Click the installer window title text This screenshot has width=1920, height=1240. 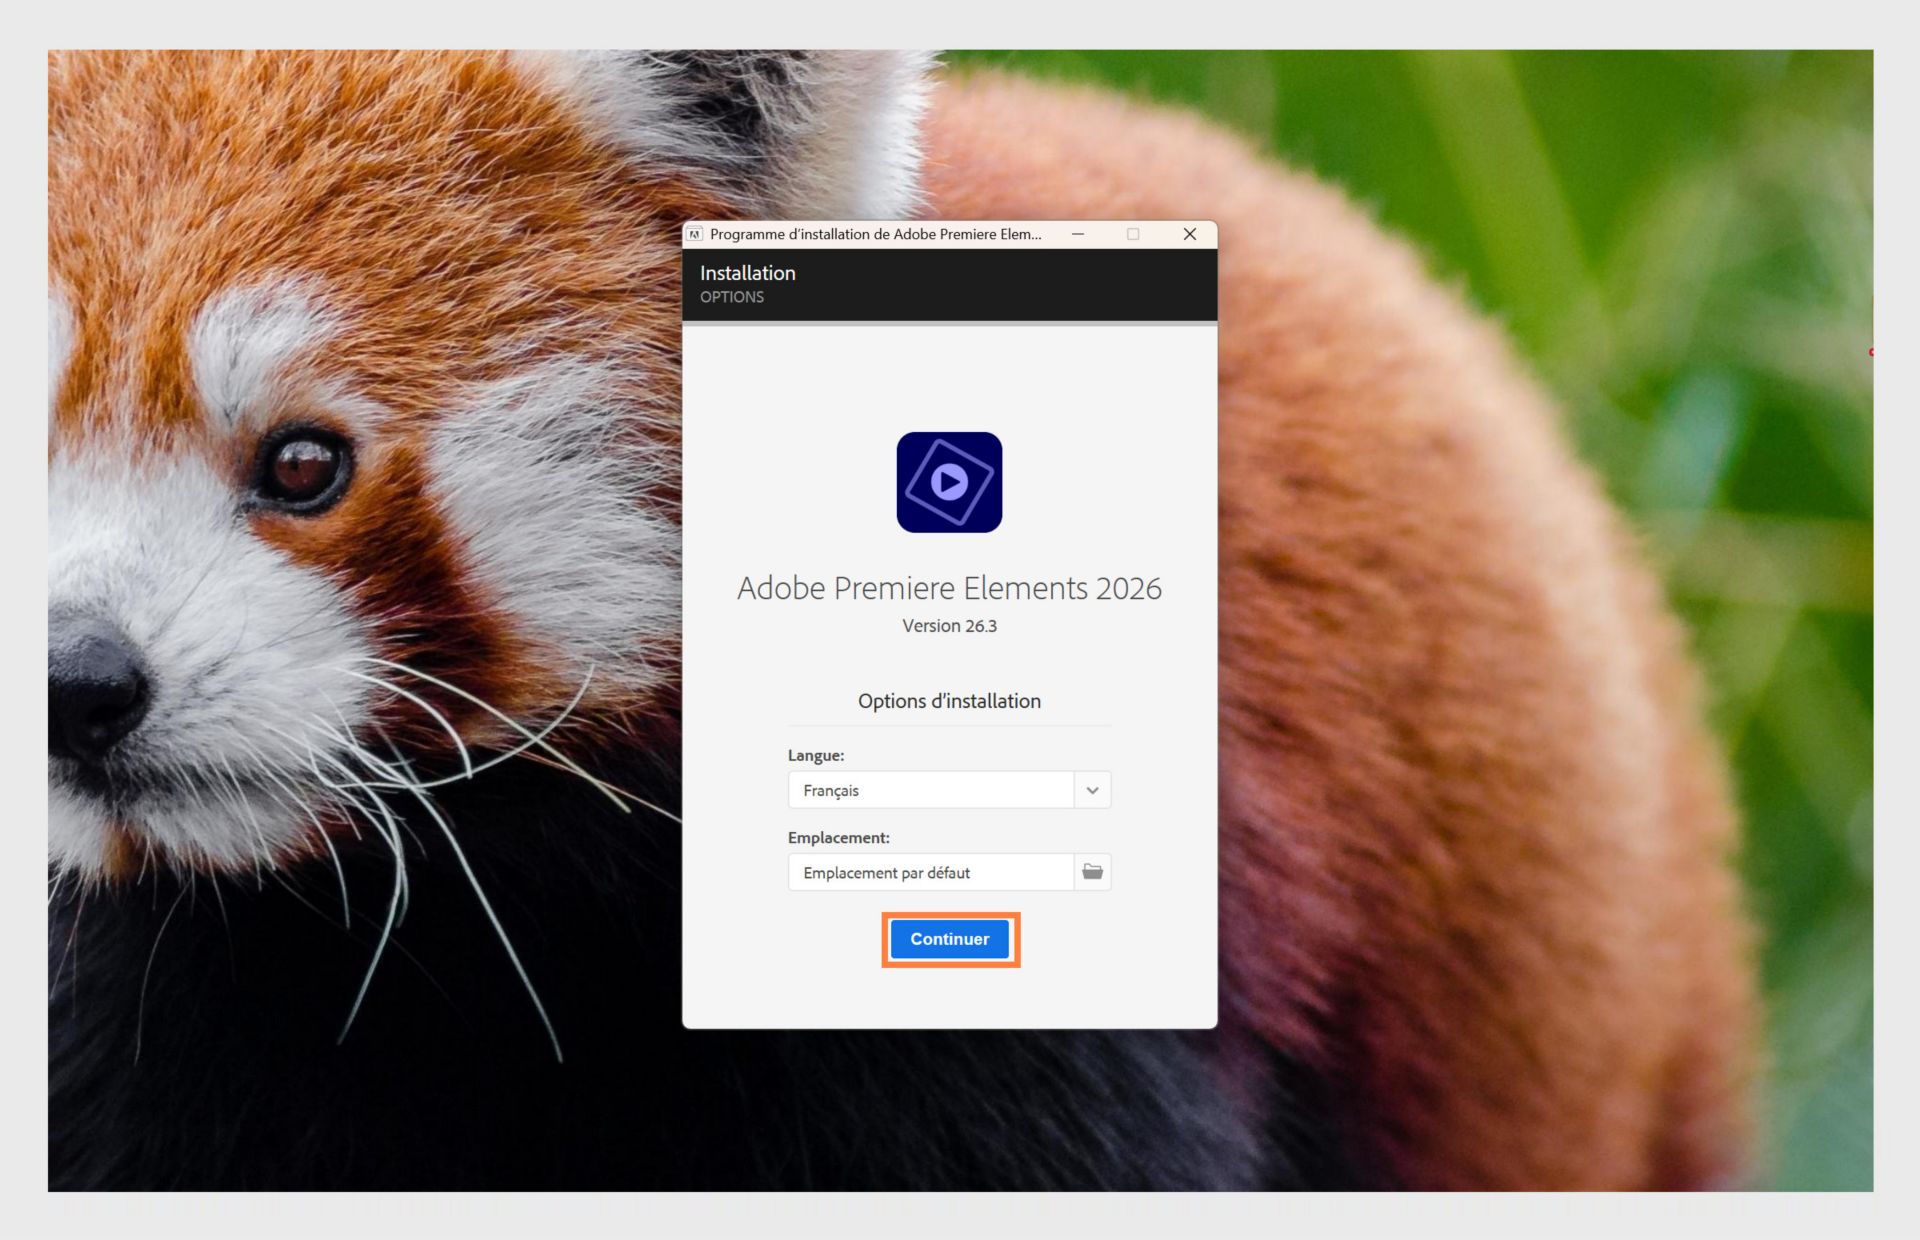[x=875, y=234]
